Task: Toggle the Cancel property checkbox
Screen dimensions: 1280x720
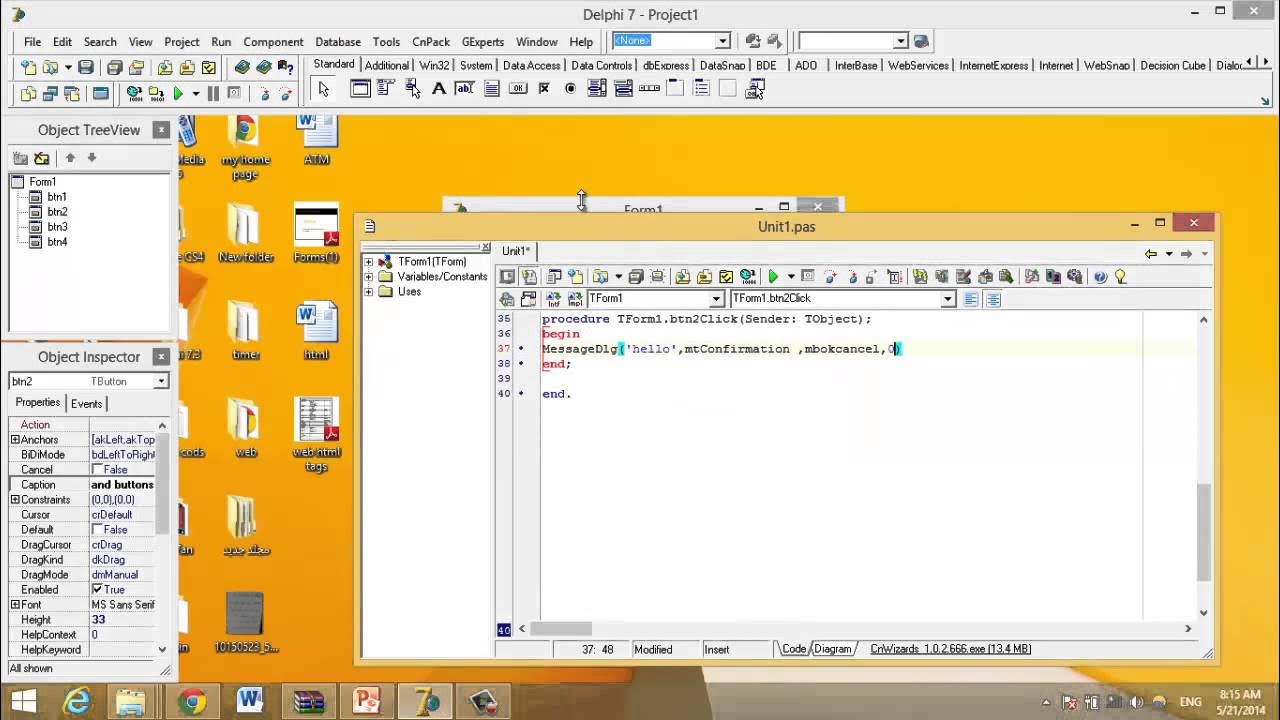Action: [97, 470]
